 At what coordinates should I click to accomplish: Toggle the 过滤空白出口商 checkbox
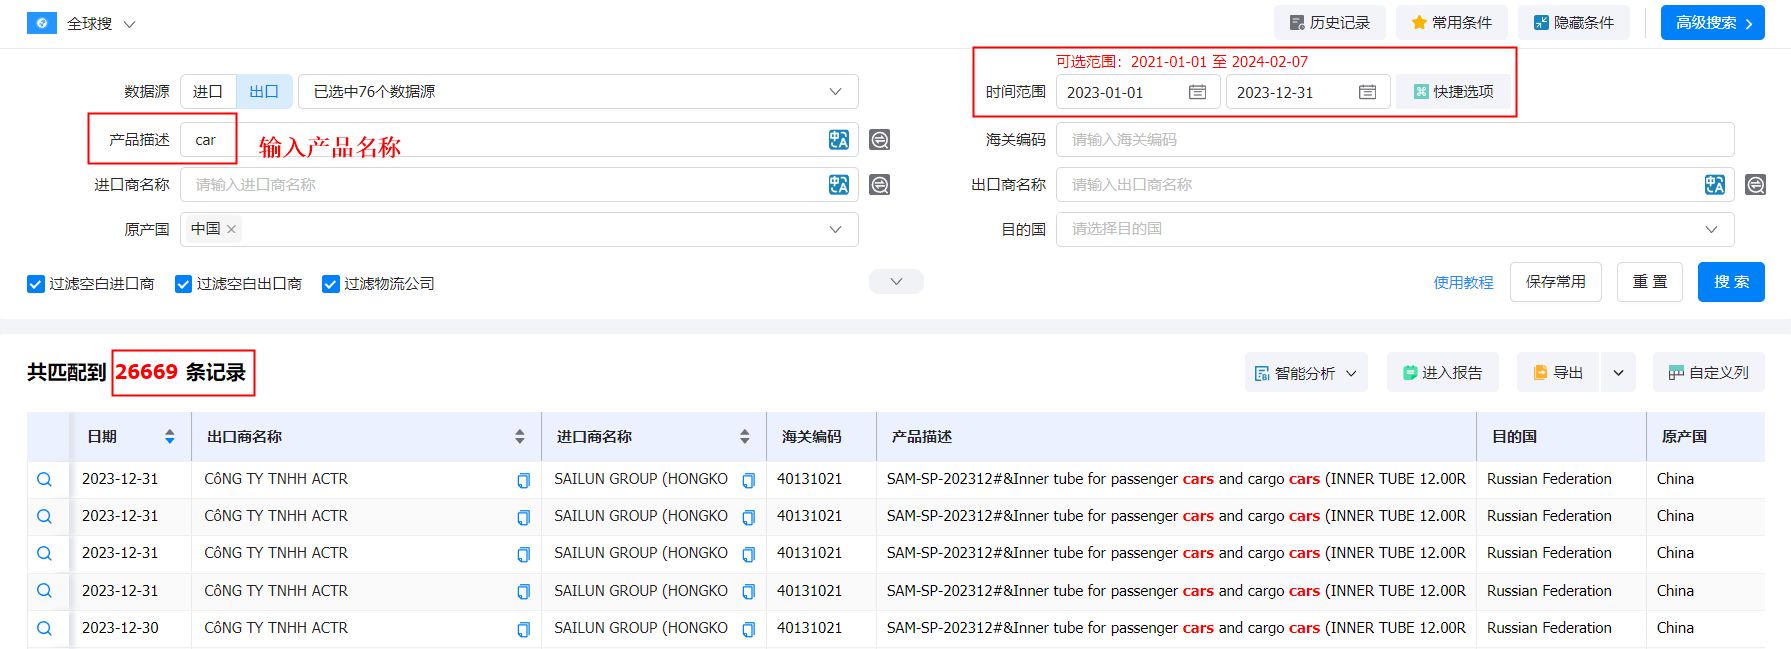tap(183, 284)
